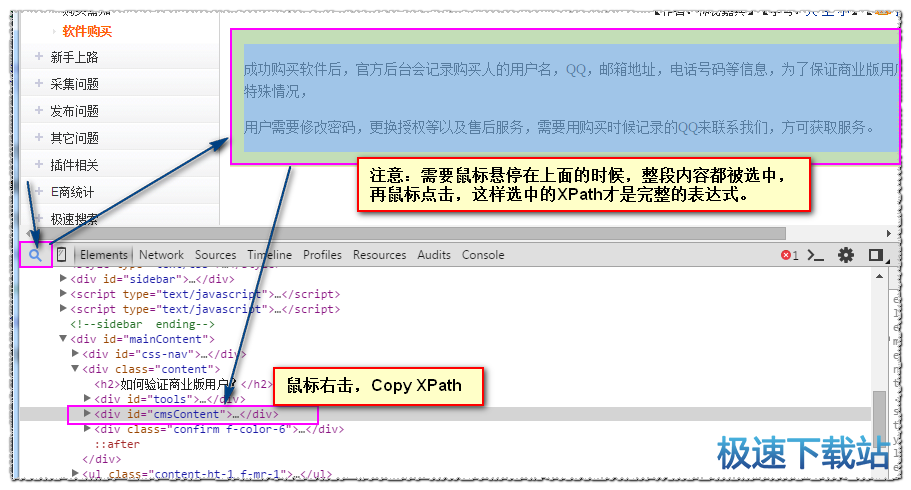Switch to the Elements tab
This screenshot has width=911, height=490.
tap(103, 255)
